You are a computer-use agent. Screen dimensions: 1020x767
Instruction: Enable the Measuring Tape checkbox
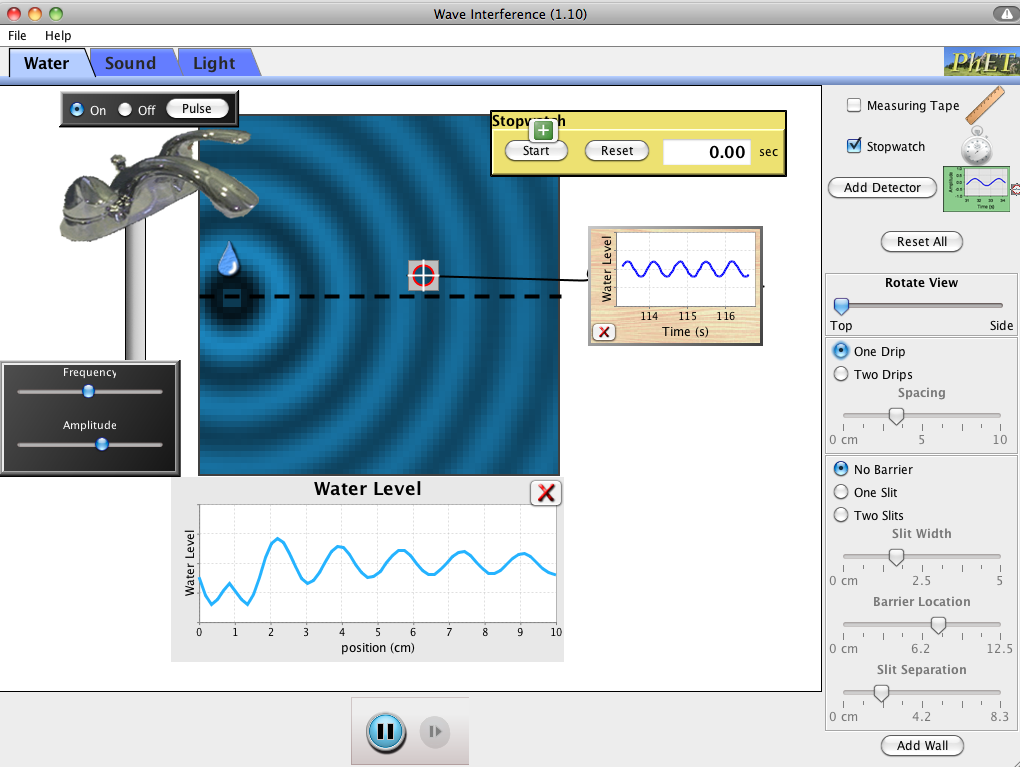(854, 105)
